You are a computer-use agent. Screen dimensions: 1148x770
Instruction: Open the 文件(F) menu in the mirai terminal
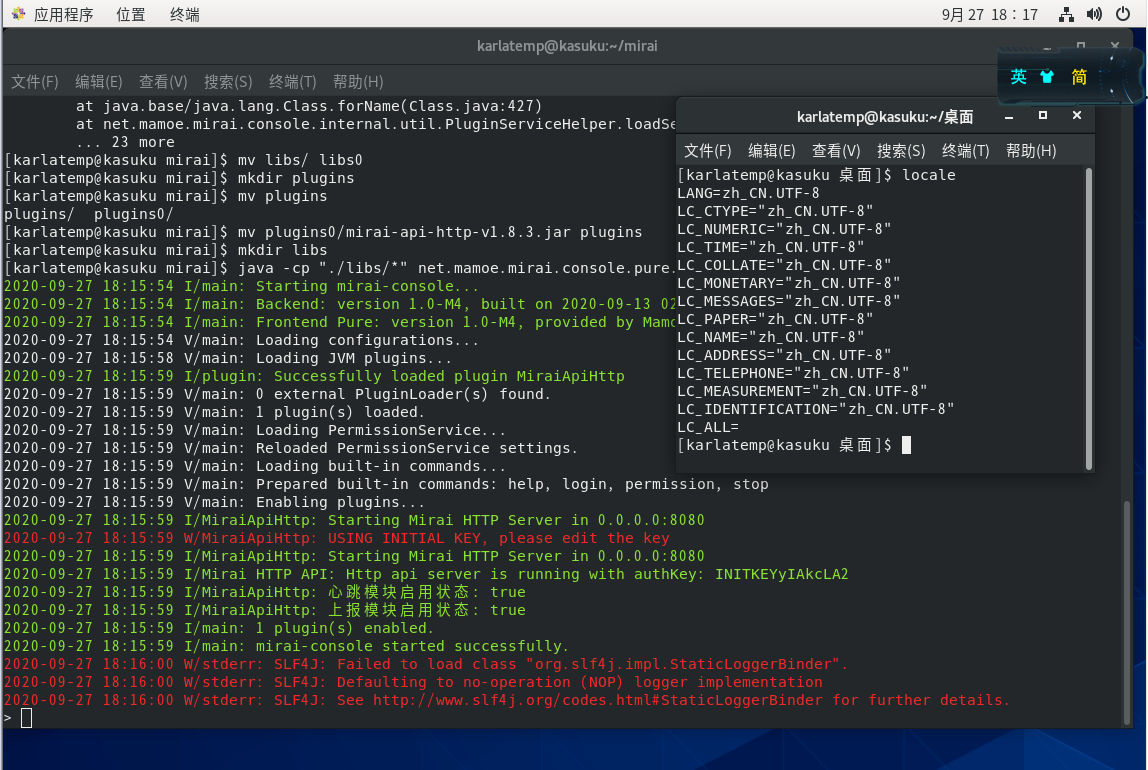tap(34, 81)
